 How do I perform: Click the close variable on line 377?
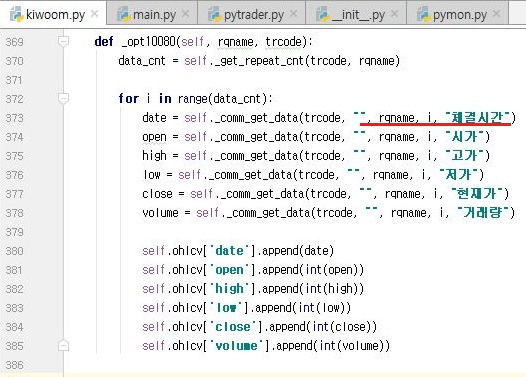[157, 194]
